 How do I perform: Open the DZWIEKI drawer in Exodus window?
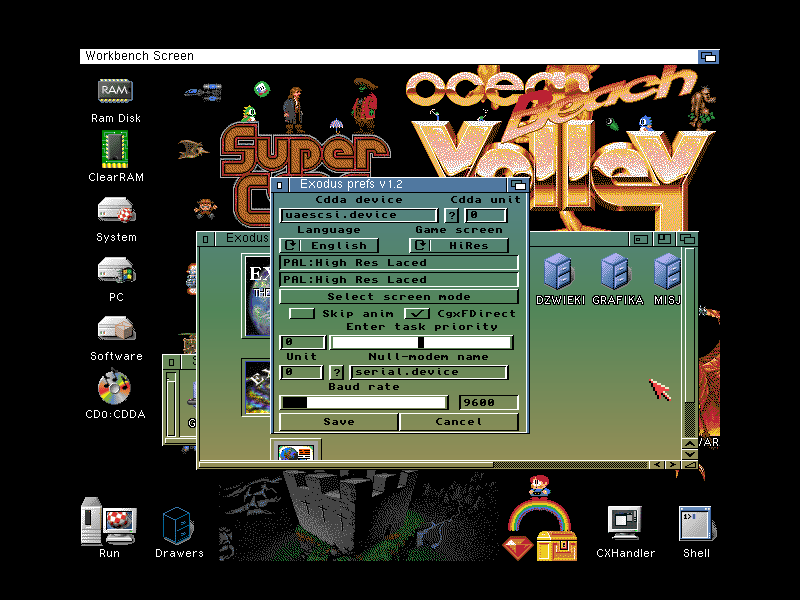click(x=559, y=271)
